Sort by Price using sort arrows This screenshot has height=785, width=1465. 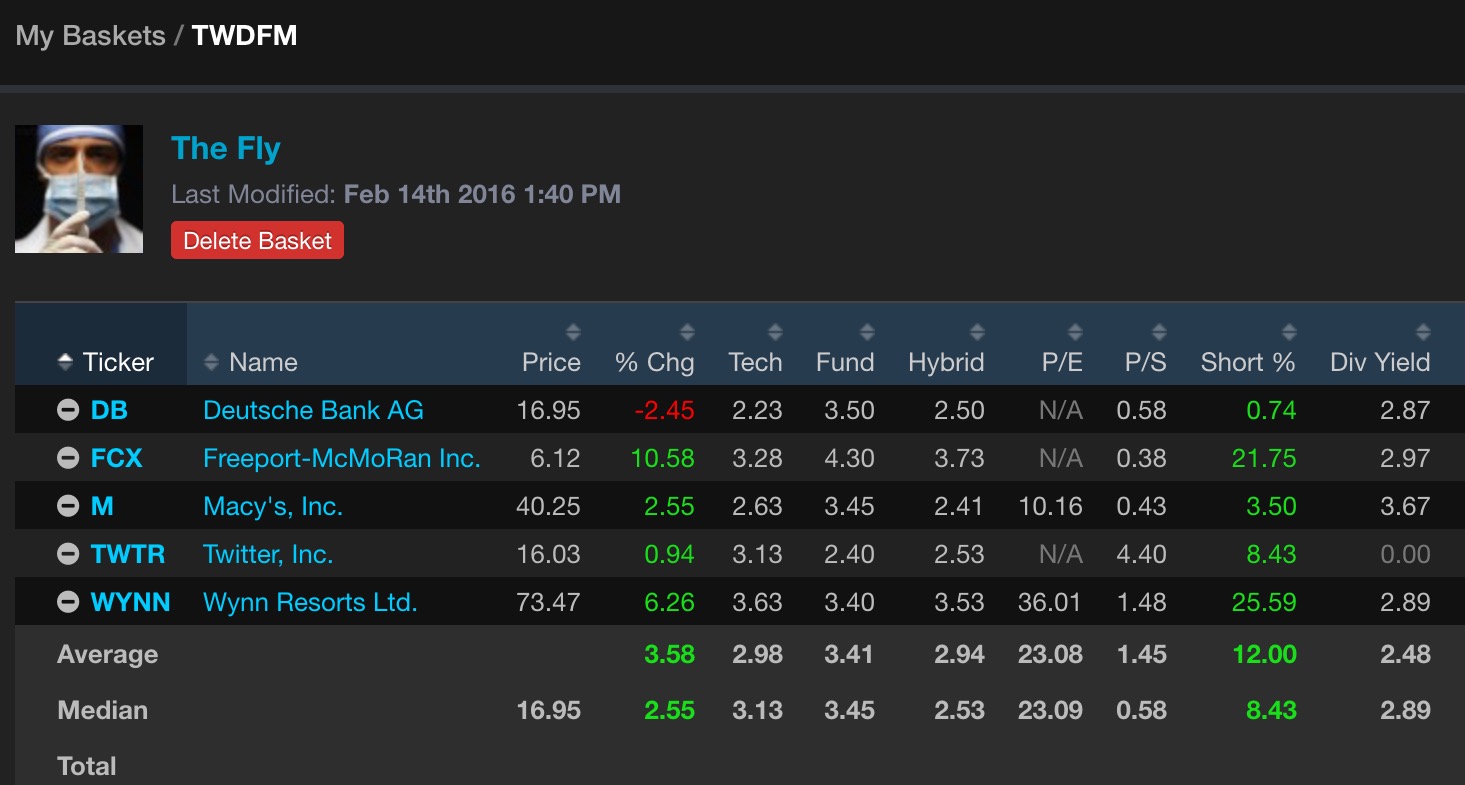(573, 332)
